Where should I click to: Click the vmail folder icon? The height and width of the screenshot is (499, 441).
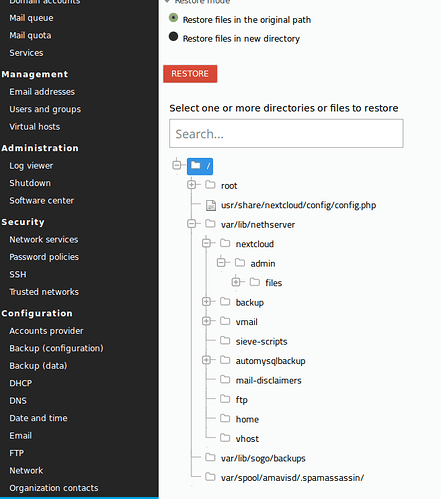pos(225,321)
